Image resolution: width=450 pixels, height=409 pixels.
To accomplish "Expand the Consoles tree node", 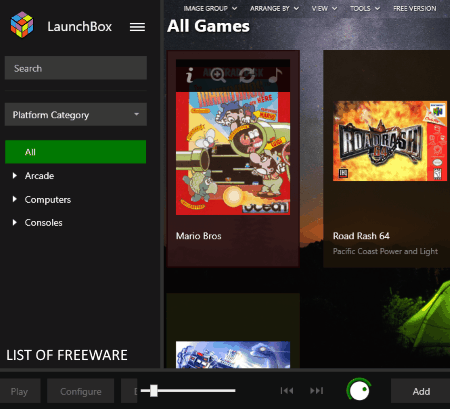I will coord(14,222).
